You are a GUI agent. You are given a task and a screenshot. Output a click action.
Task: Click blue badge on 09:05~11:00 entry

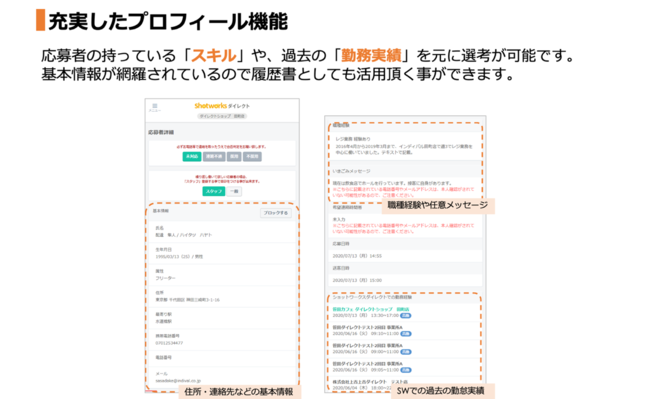click(406, 370)
